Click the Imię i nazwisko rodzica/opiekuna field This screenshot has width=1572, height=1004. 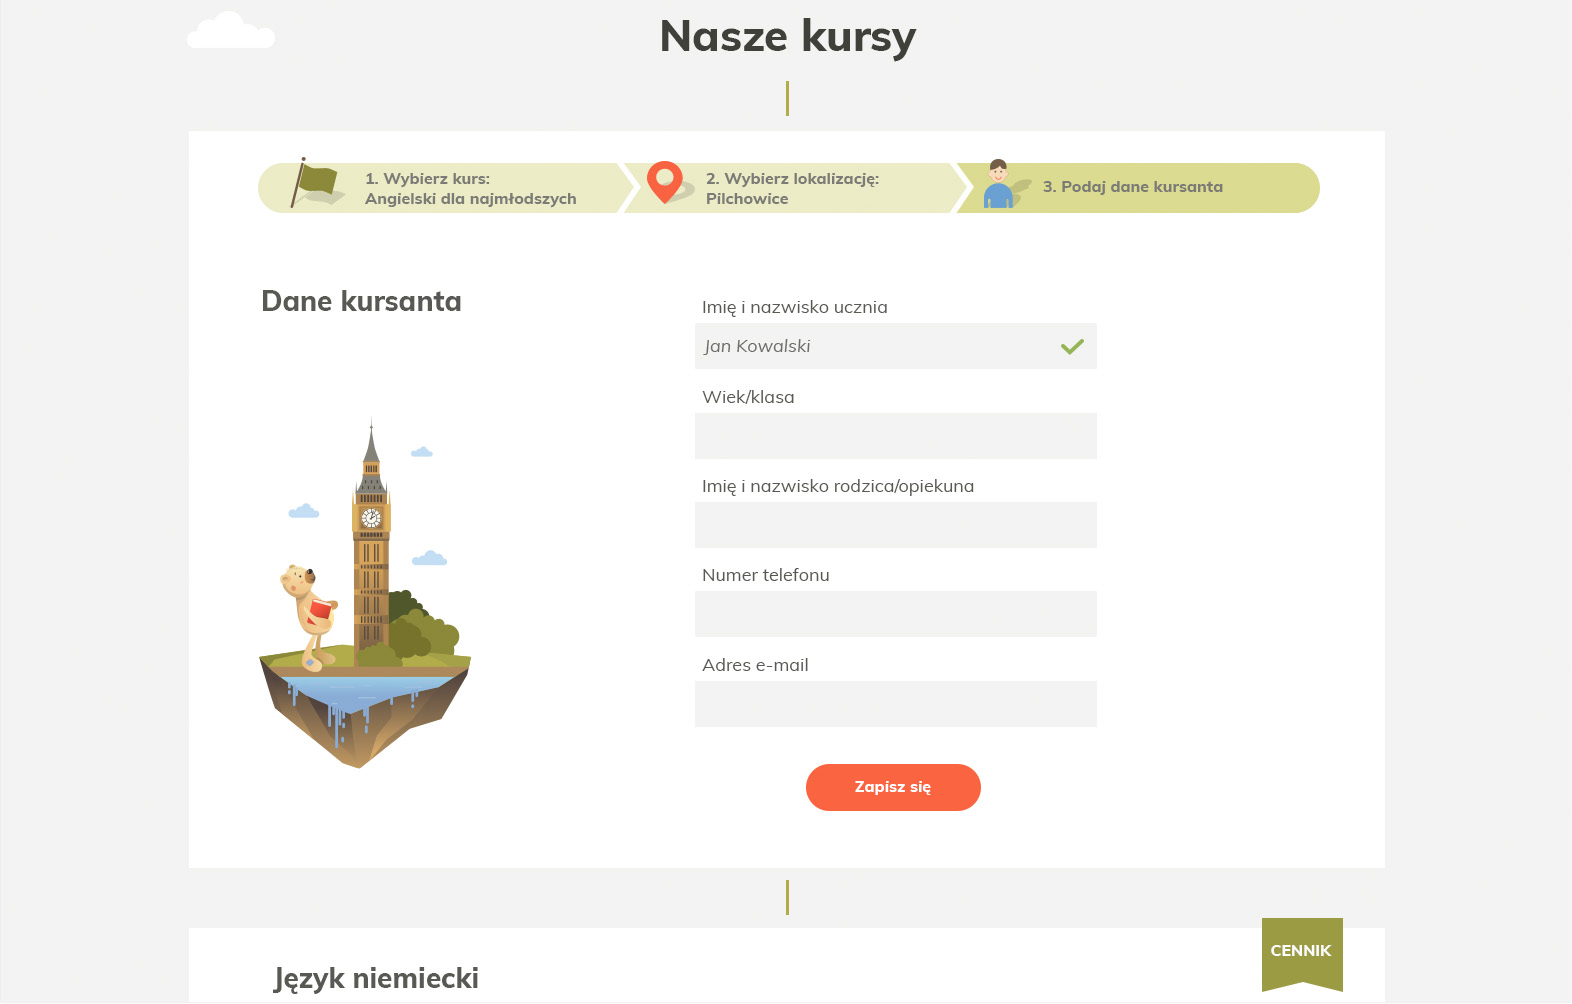coord(895,525)
